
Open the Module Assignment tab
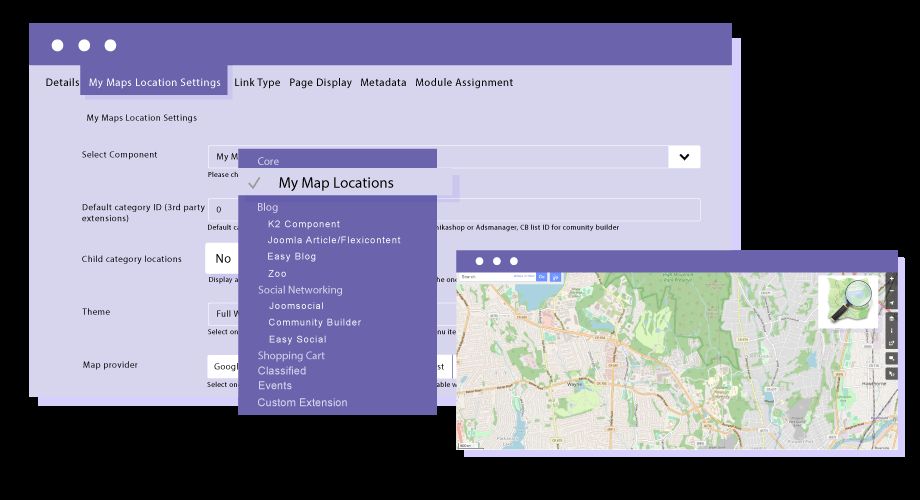click(x=464, y=82)
